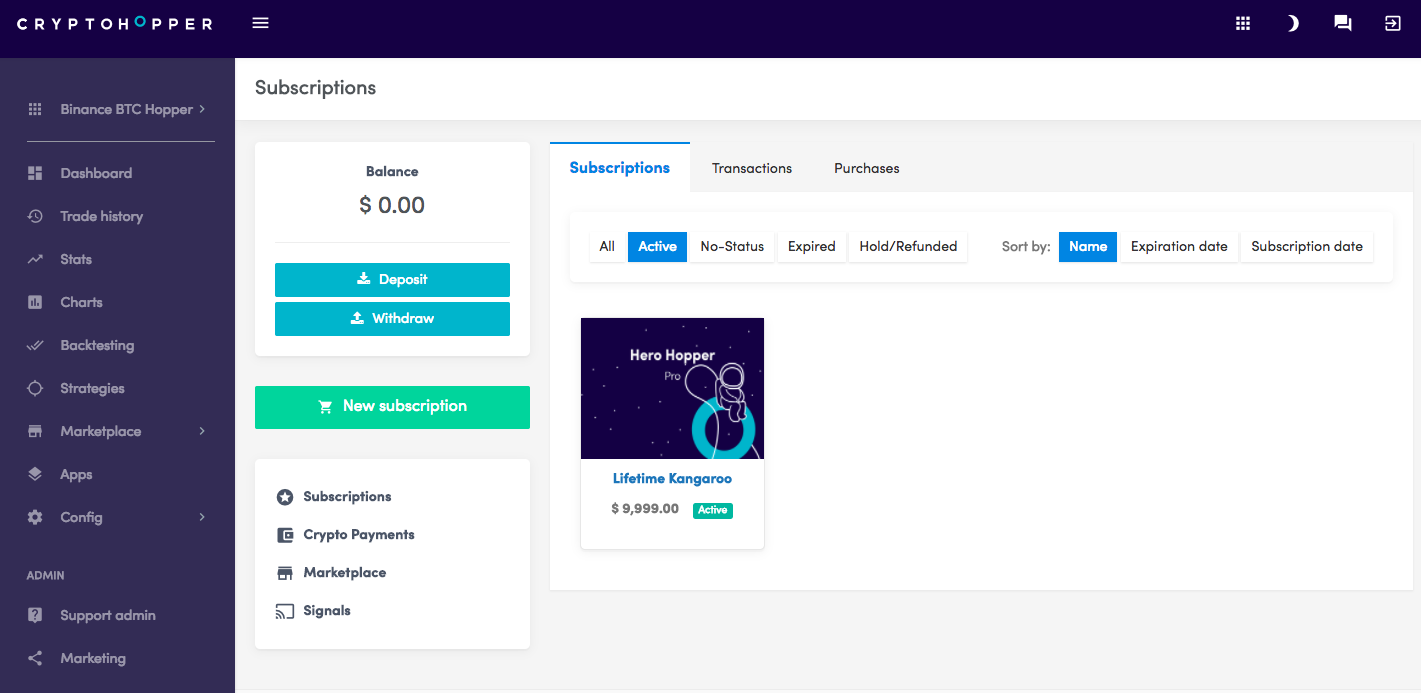Click the shopping cart icon on New subscription
Screen dimensions: 1421x693
[325, 407]
